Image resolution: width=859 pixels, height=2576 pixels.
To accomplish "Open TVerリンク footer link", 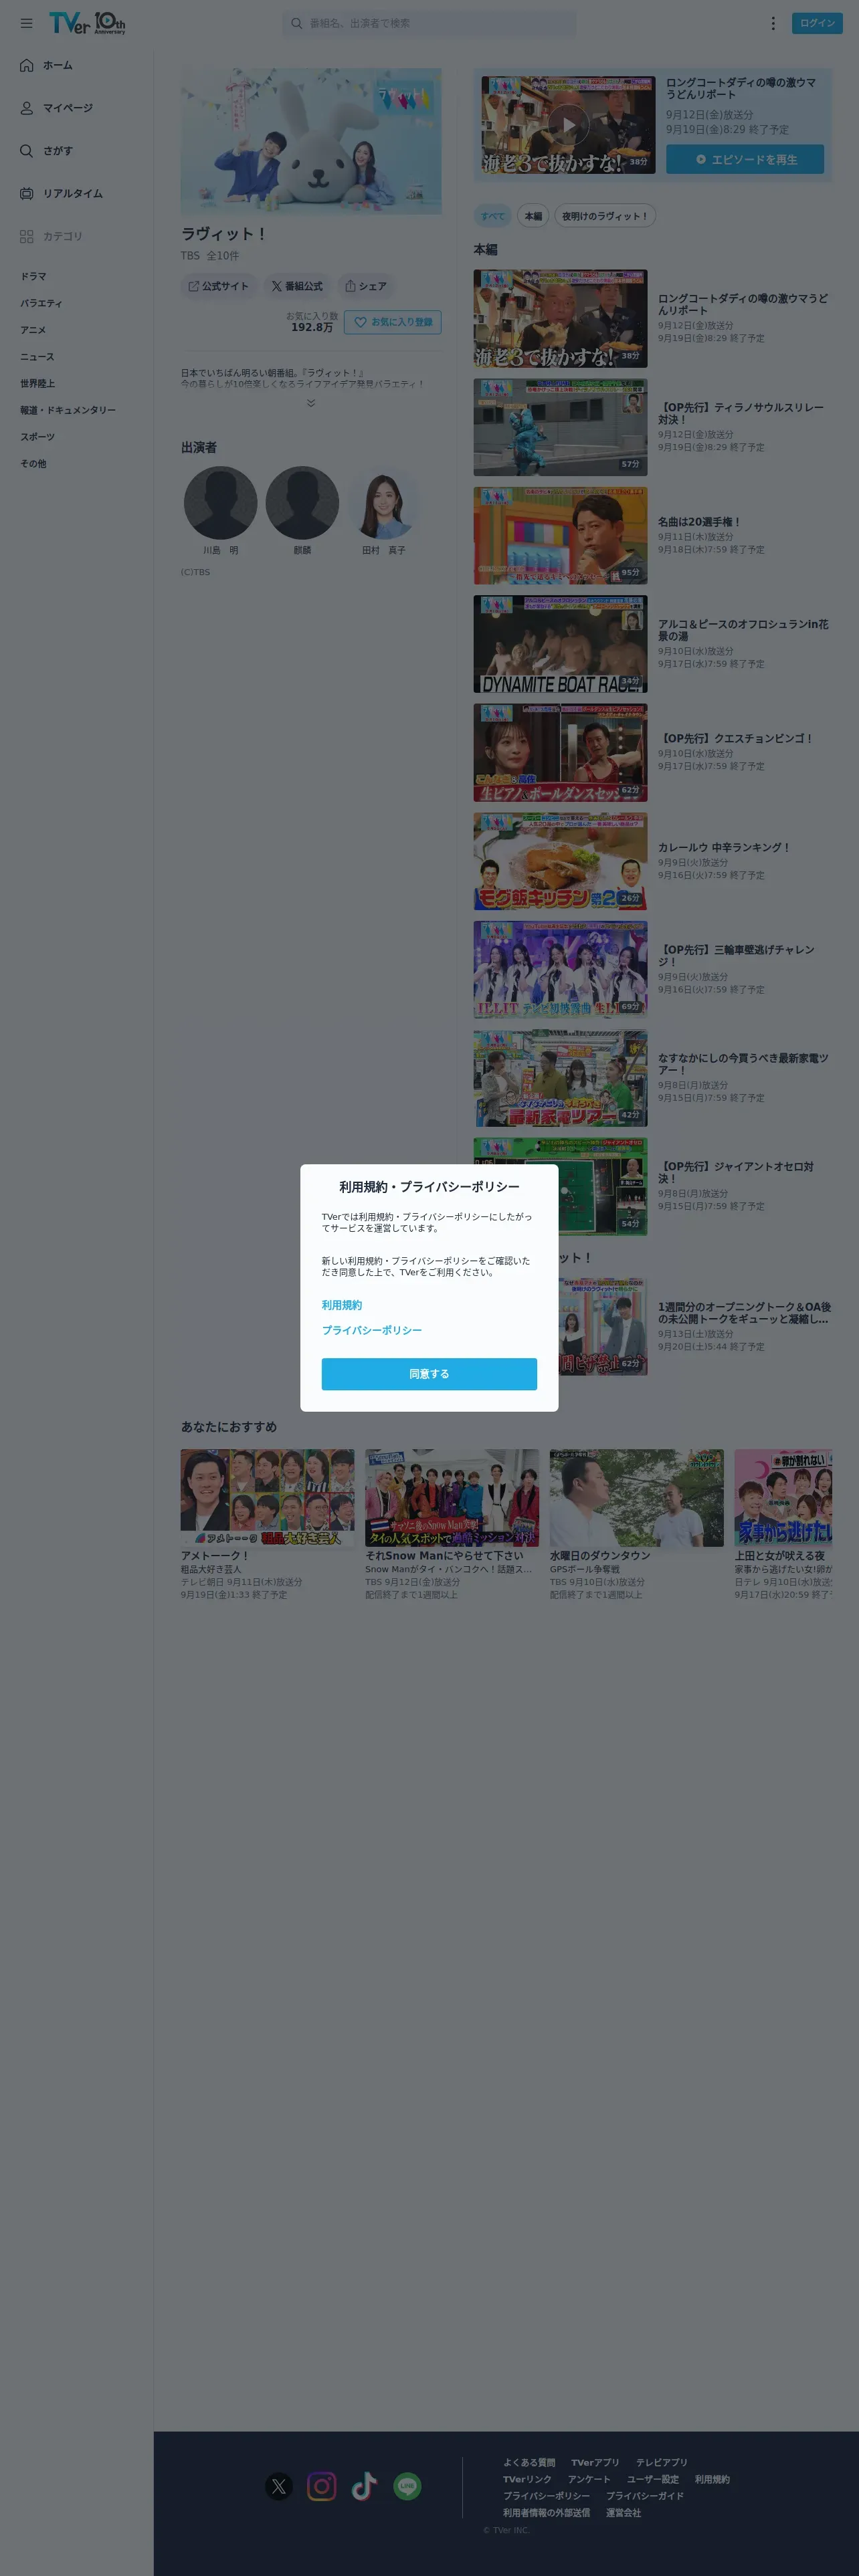I will [527, 2479].
